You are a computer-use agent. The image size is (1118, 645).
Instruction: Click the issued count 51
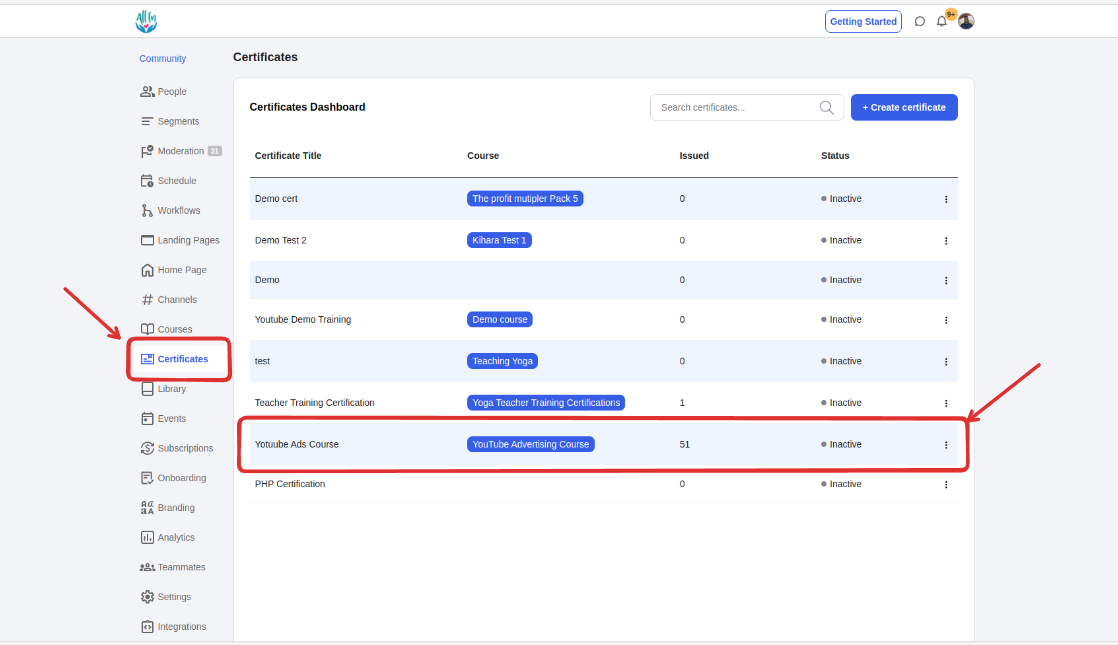(x=684, y=444)
